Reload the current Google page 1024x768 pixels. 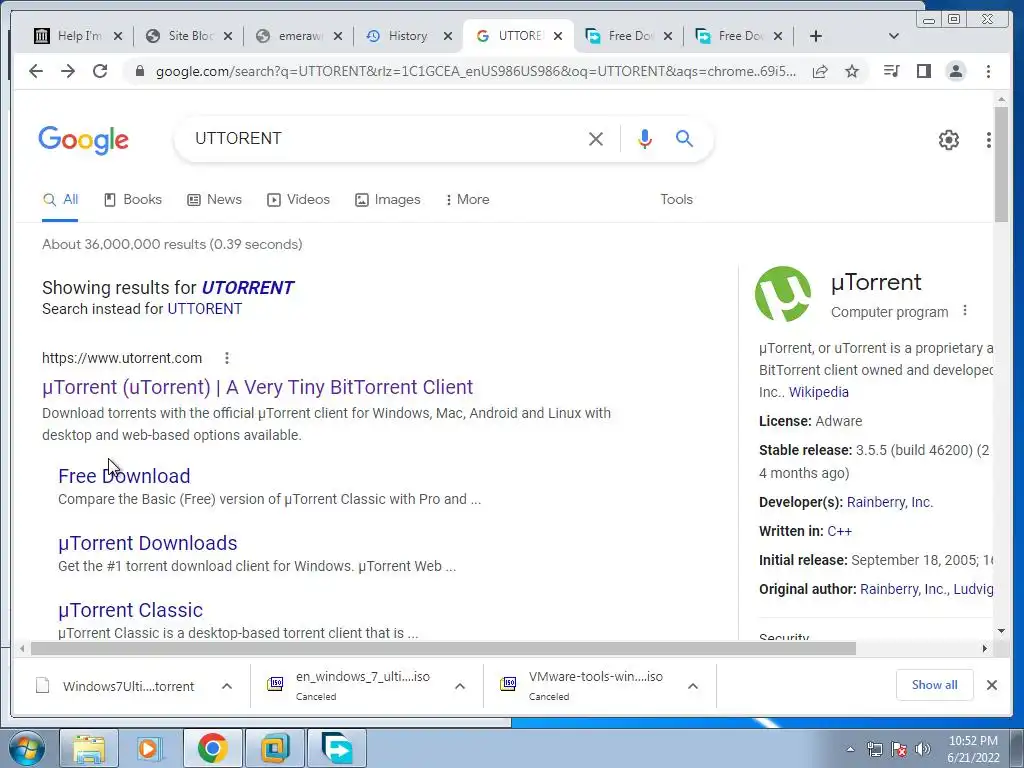100,71
